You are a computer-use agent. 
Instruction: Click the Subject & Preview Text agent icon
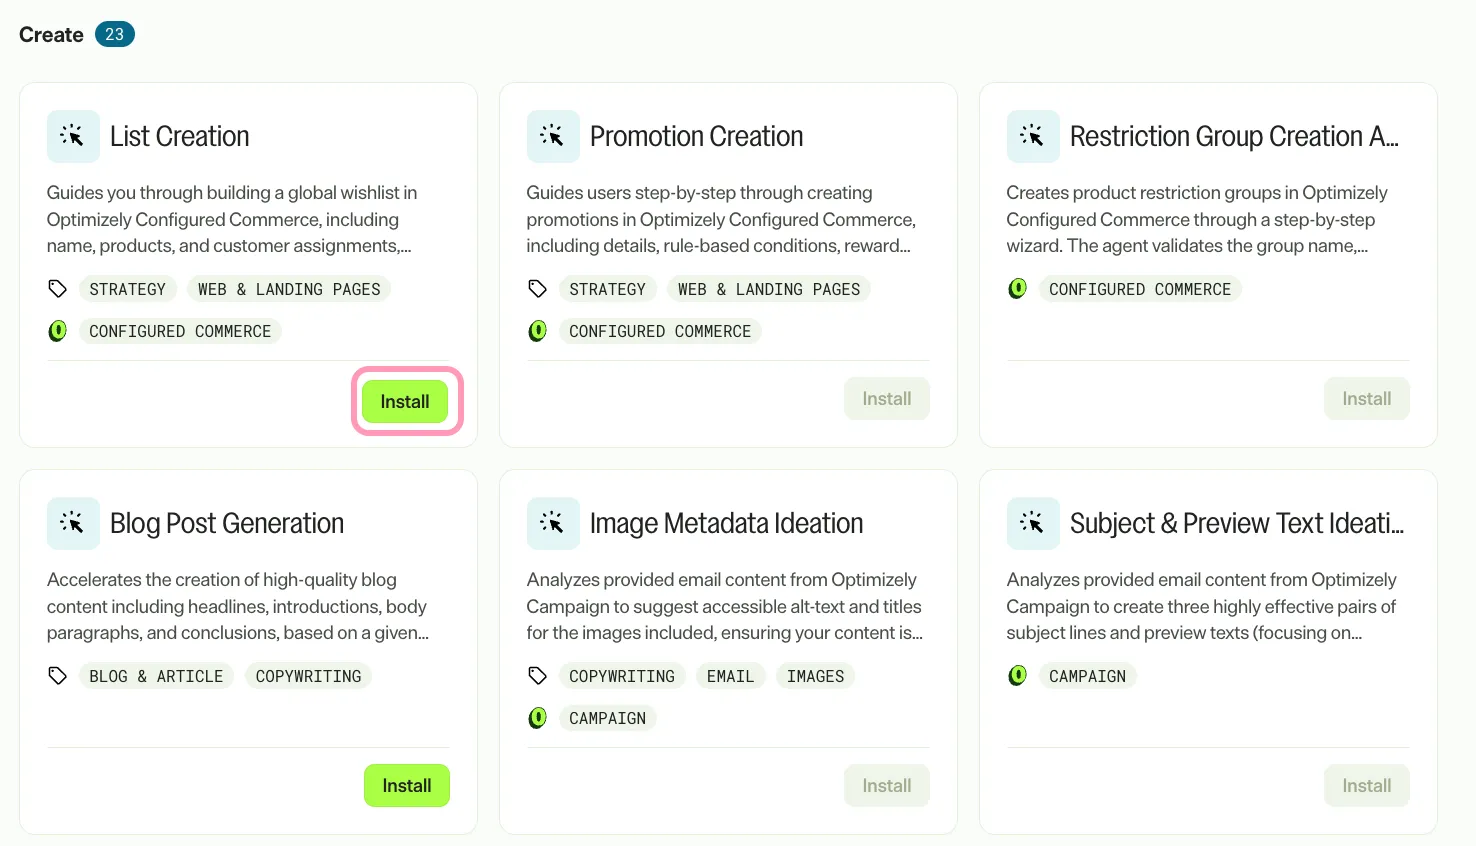[1033, 523]
